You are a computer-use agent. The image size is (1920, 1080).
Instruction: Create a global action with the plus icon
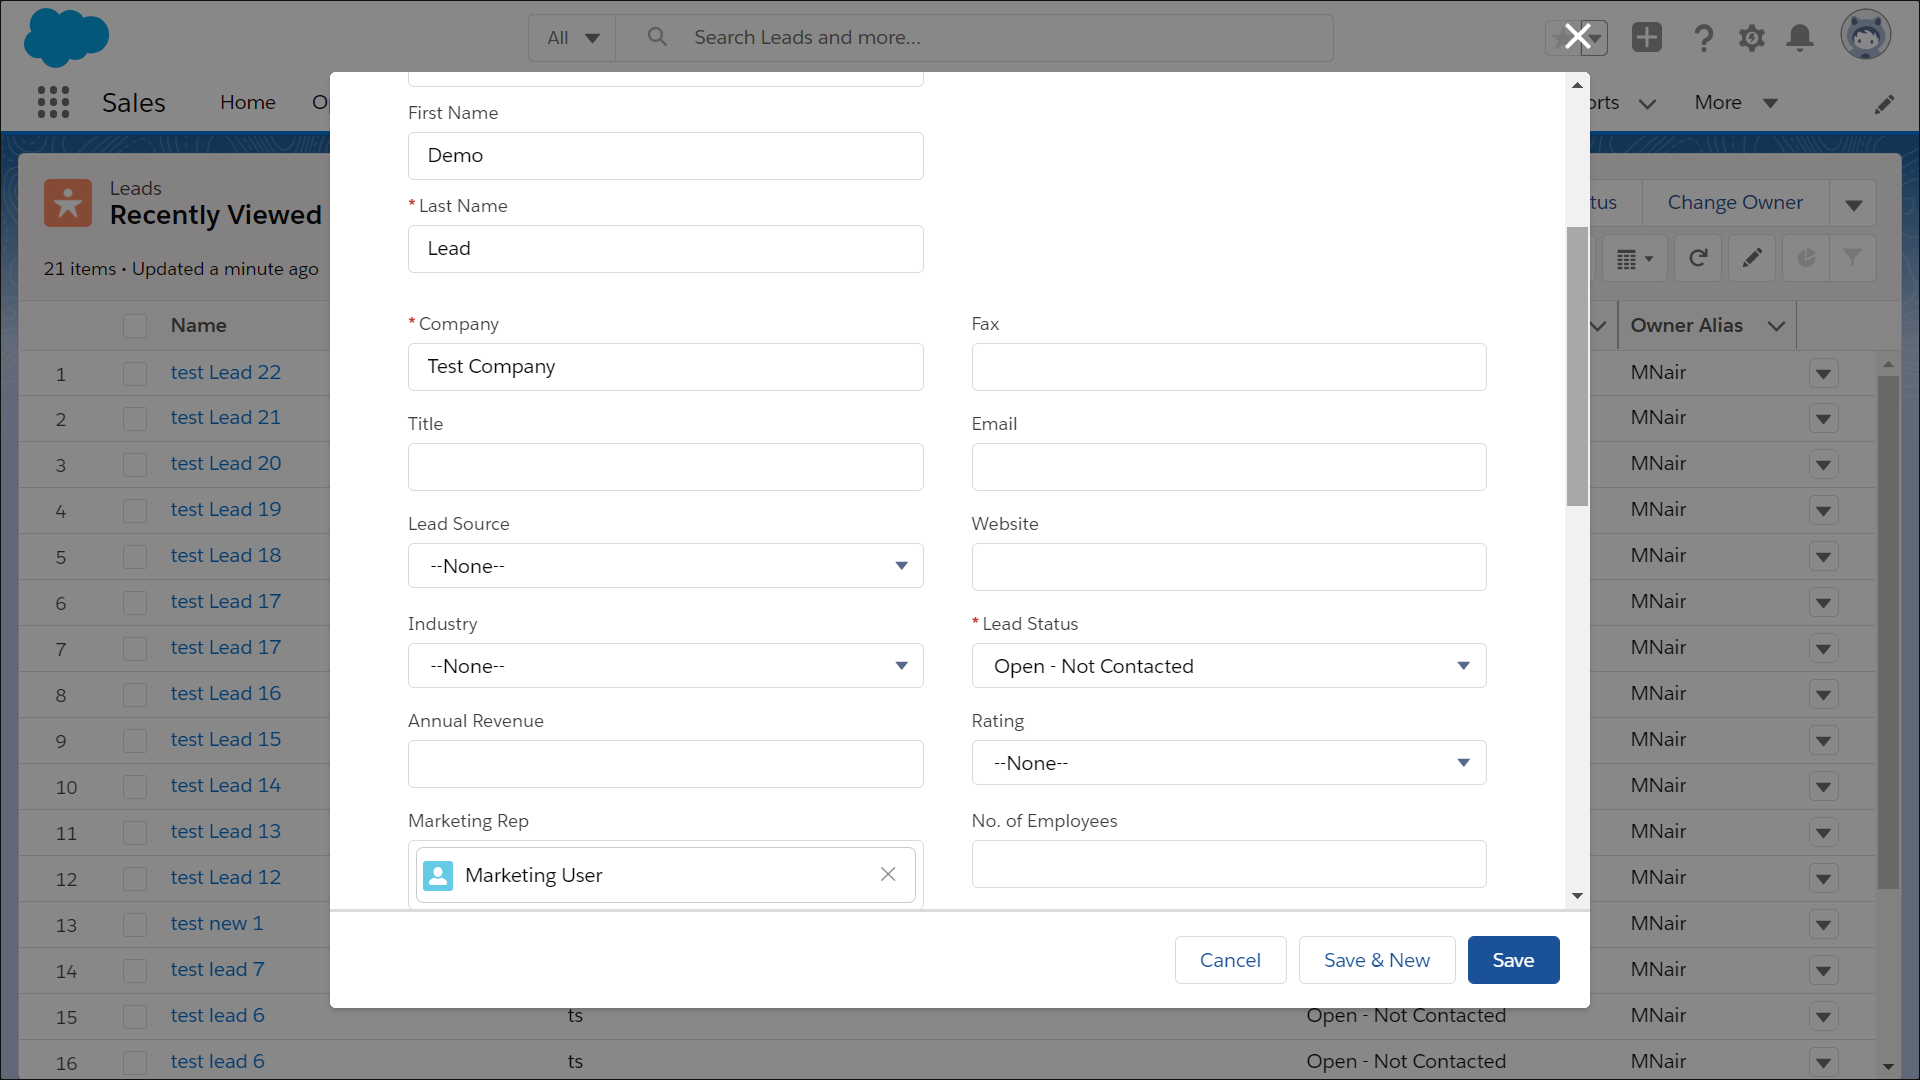1647,37
